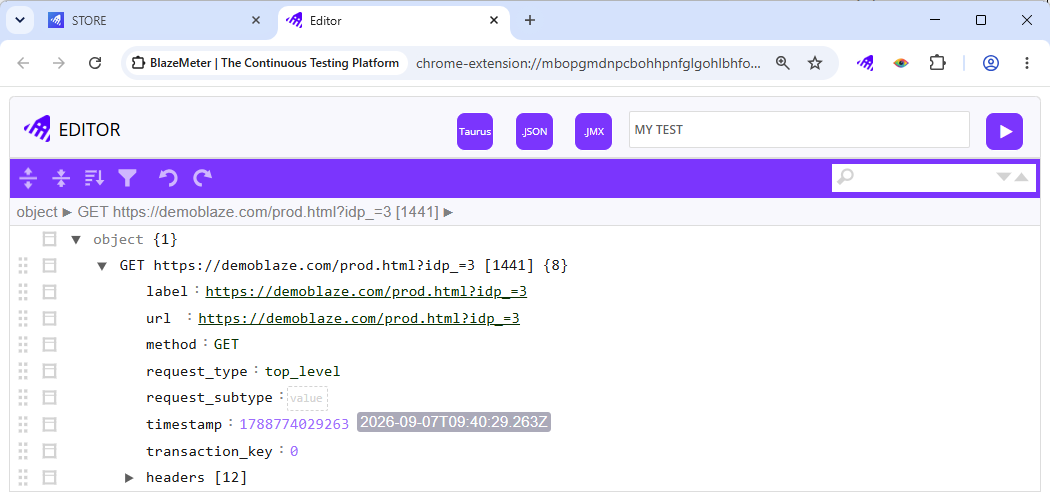Screen dimensions: 1050x500
Task: Open breadcrumb arrow after object
Action: tap(67, 212)
